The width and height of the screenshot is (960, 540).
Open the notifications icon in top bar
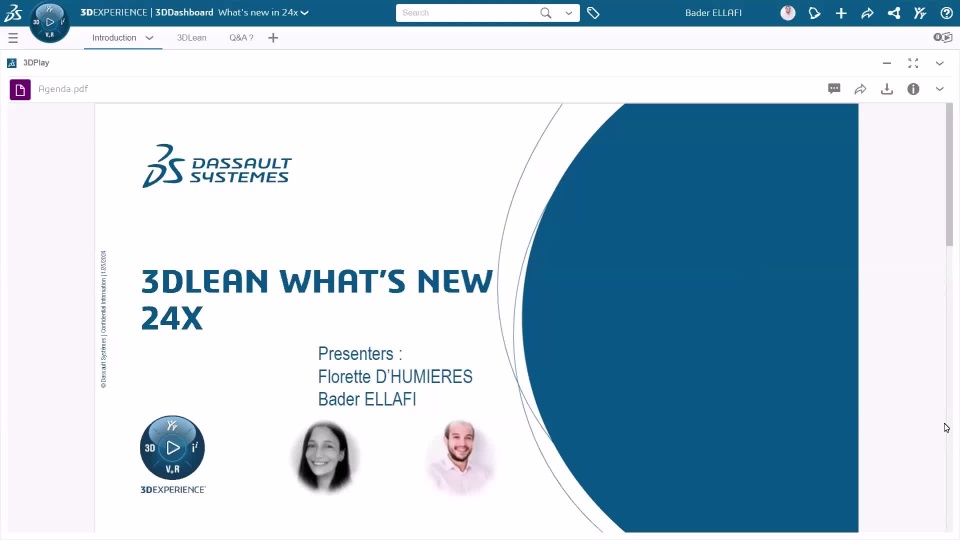pos(815,13)
